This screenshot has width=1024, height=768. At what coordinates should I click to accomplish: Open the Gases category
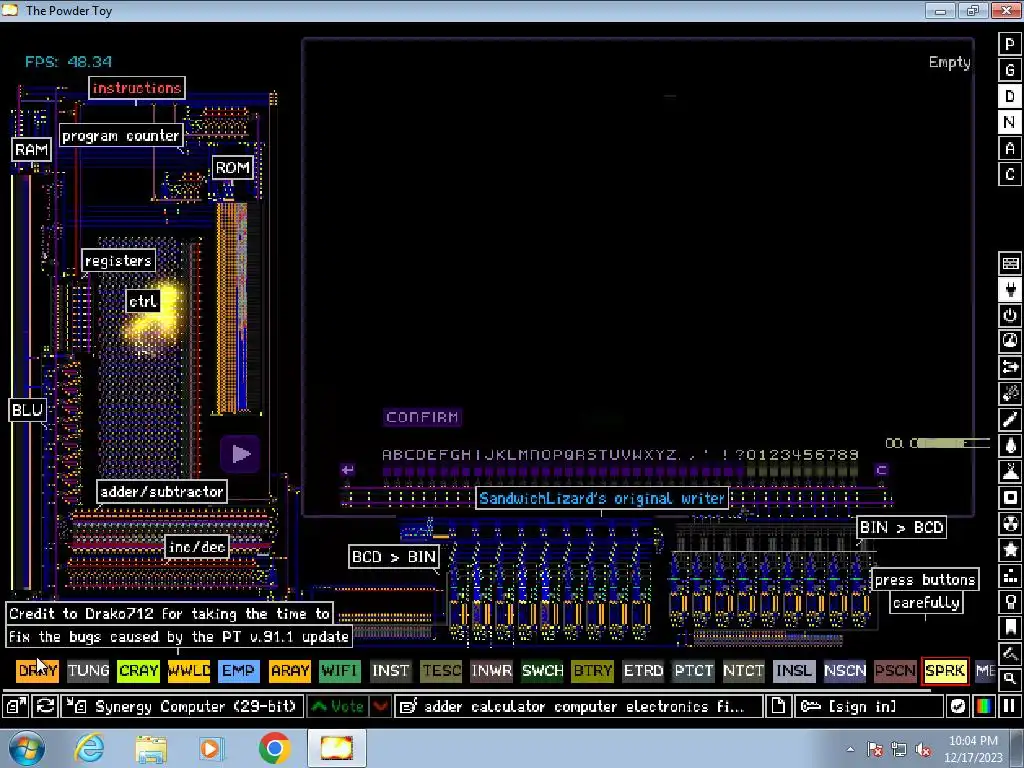(1010, 420)
